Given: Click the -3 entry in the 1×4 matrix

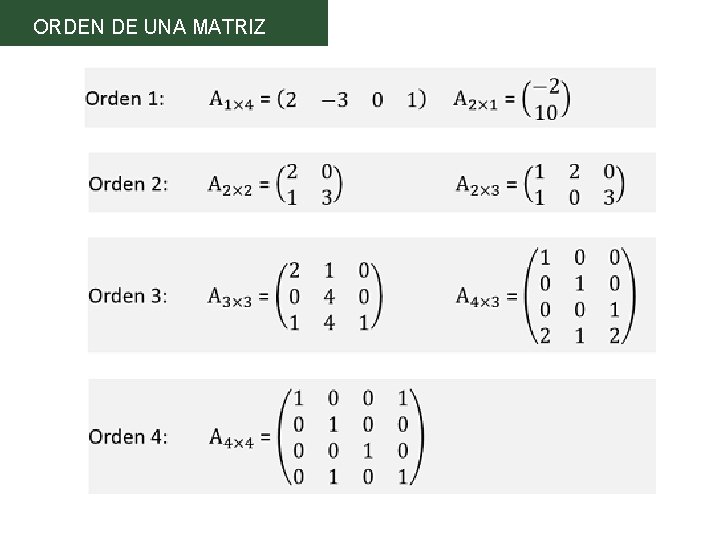Looking at the screenshot, I should pyautogui.click(x=335, y=100).
